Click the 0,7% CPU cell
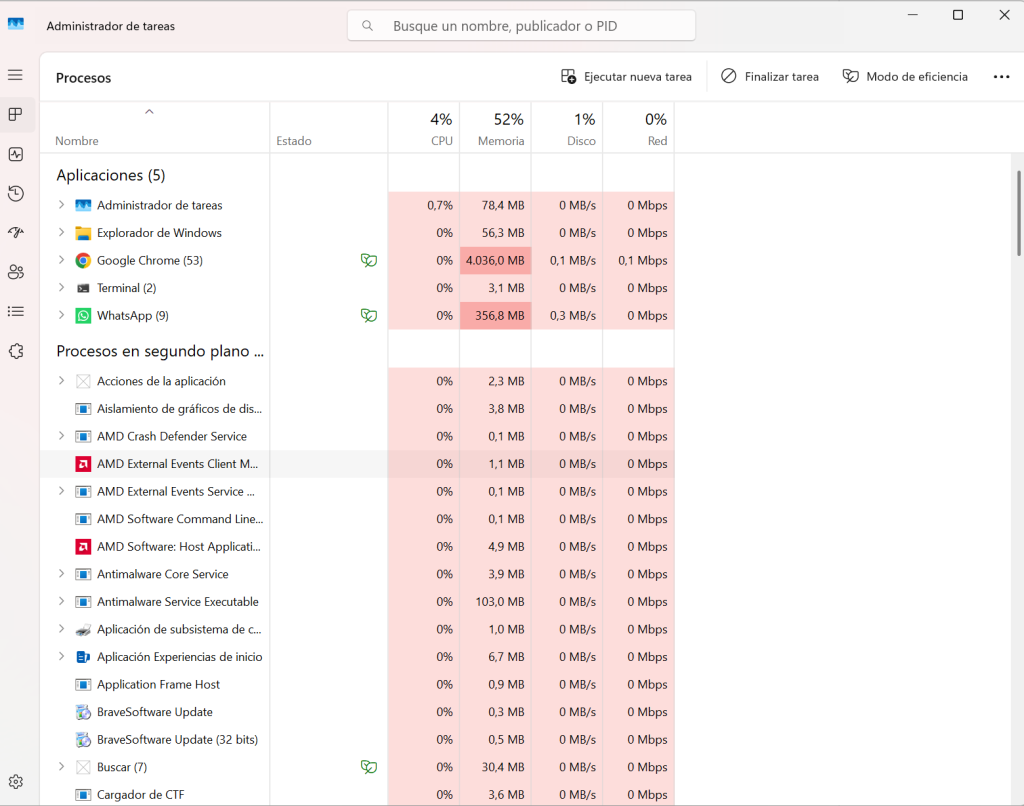 click(424, 205)
